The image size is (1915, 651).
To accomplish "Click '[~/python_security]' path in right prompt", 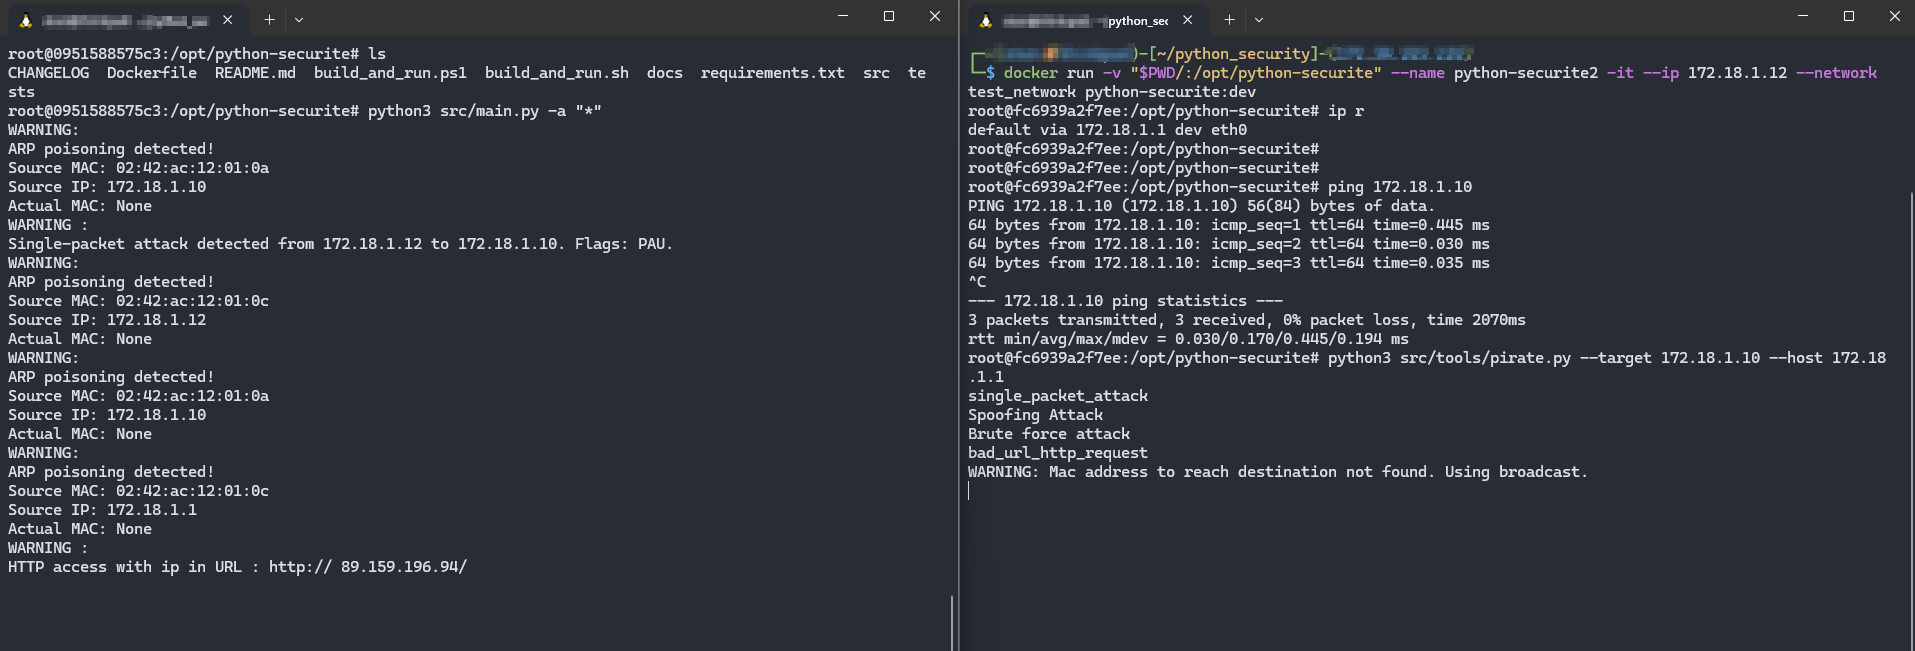I will (x=1234, y=54).
